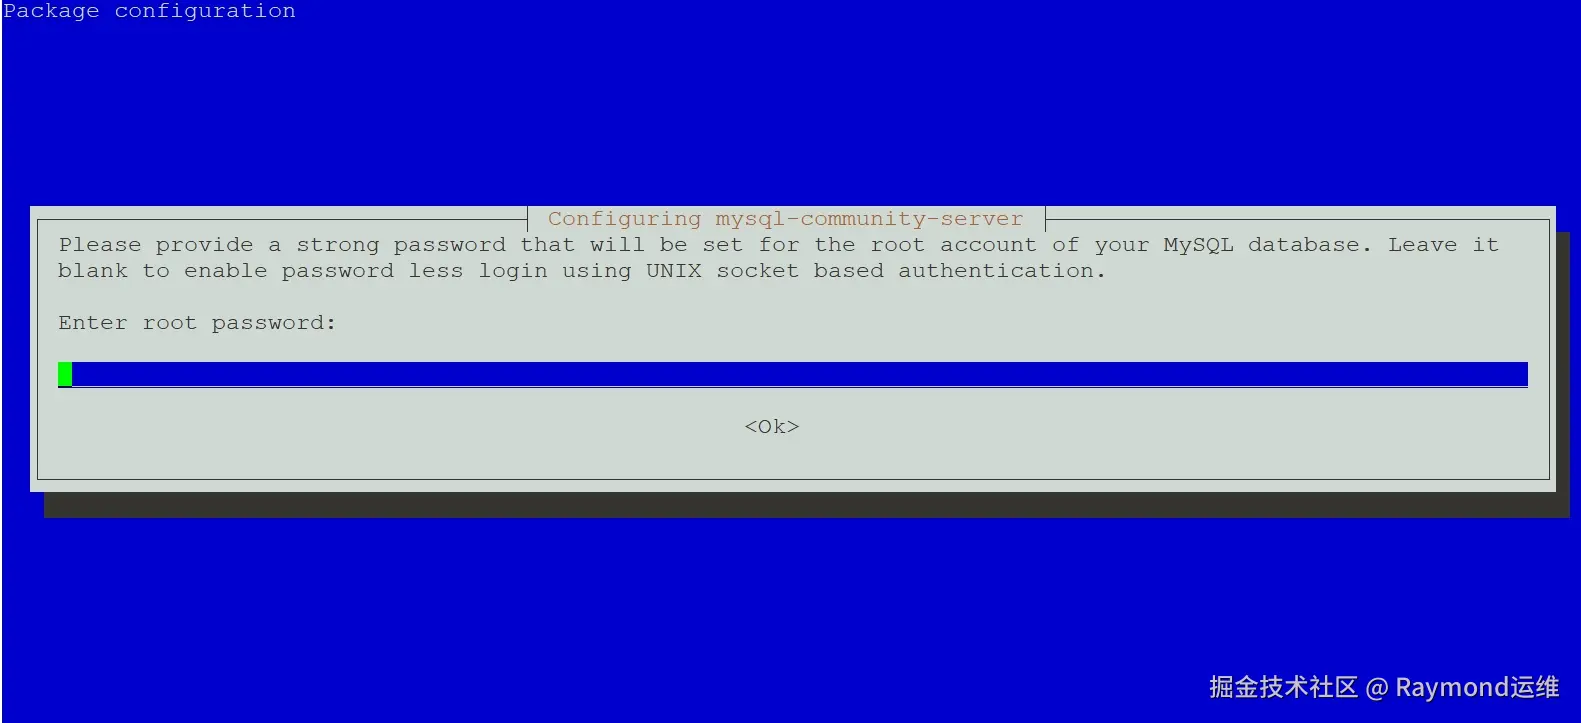Select the <Ok> button
This screenshot has width=1581, height=723.
[772, 427]
